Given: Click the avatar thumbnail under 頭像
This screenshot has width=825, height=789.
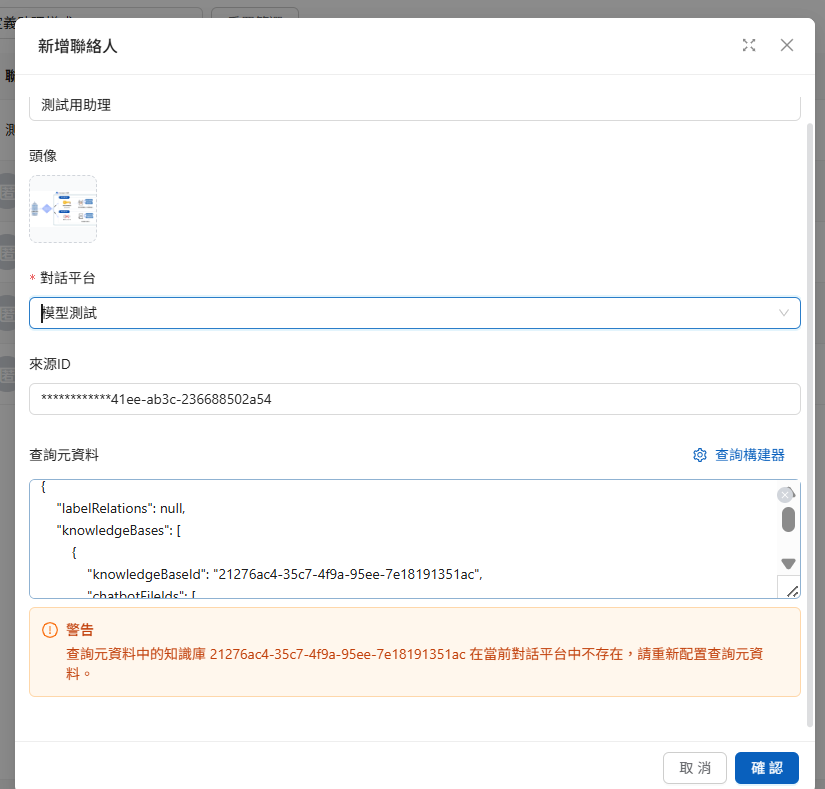Looking at the screenshot, I should 63,209.
